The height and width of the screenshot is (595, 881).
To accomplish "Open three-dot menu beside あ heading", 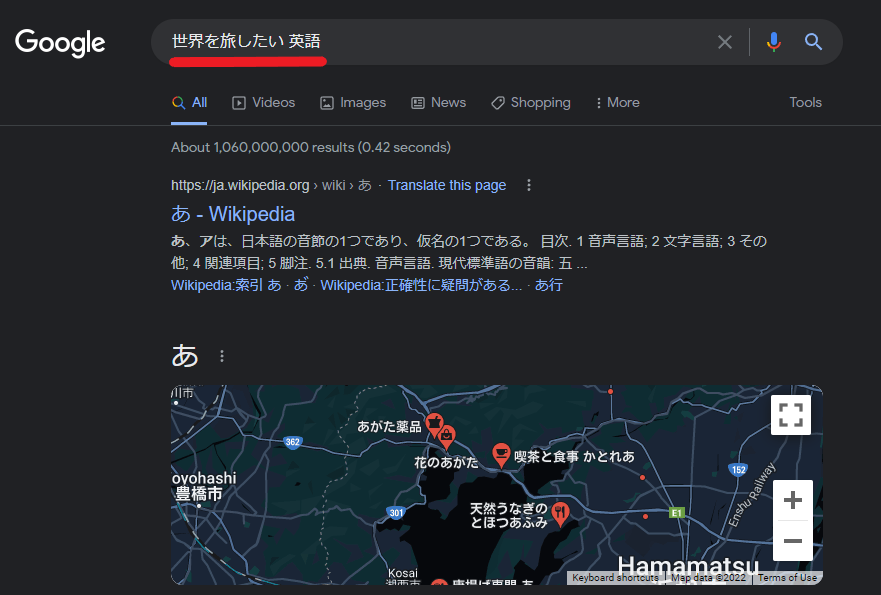I will [x=222, y=356].
